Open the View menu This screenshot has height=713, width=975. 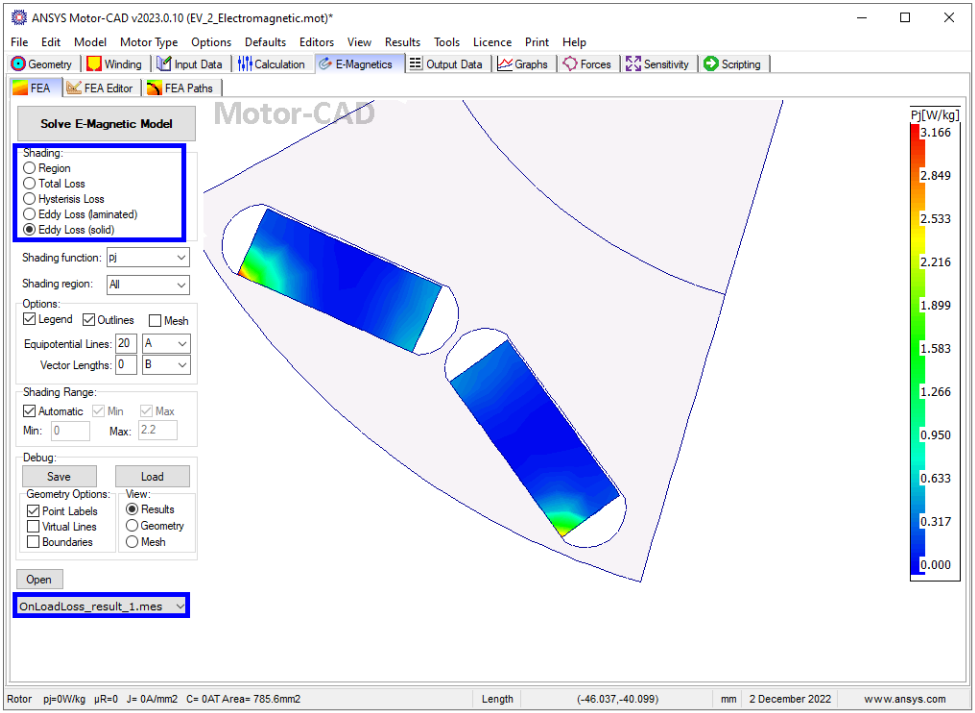(x=359, y=42)
